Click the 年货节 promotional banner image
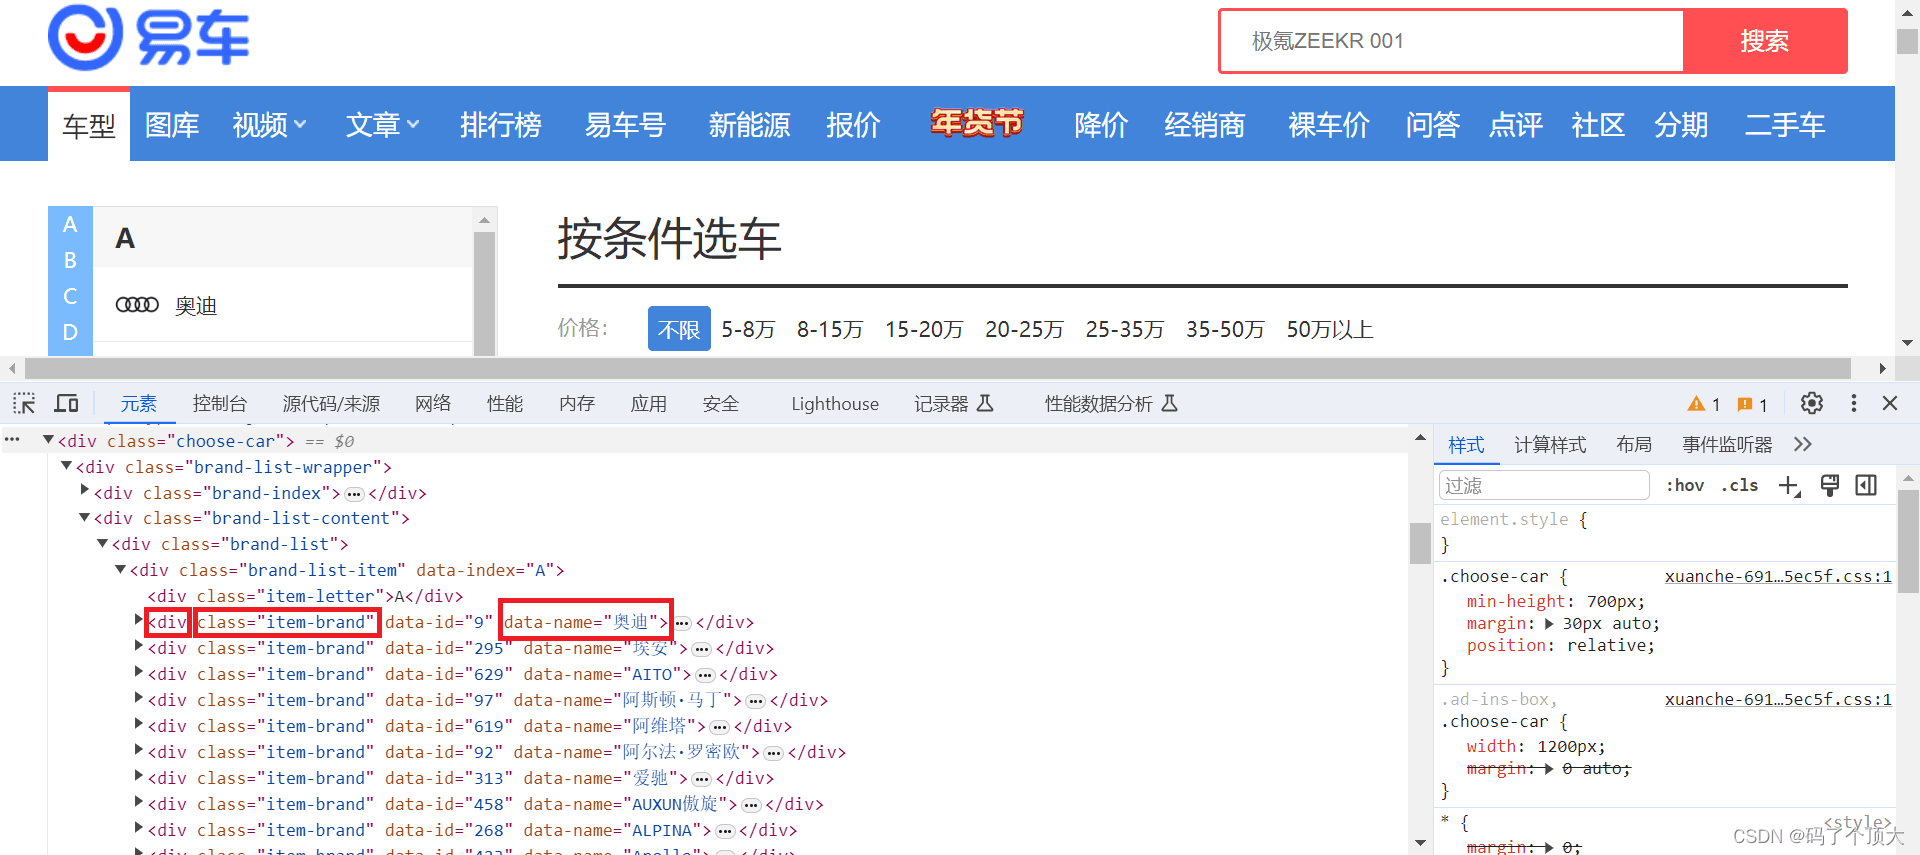The height and width of the screenshot is (855, 1920). pos(977,123)
